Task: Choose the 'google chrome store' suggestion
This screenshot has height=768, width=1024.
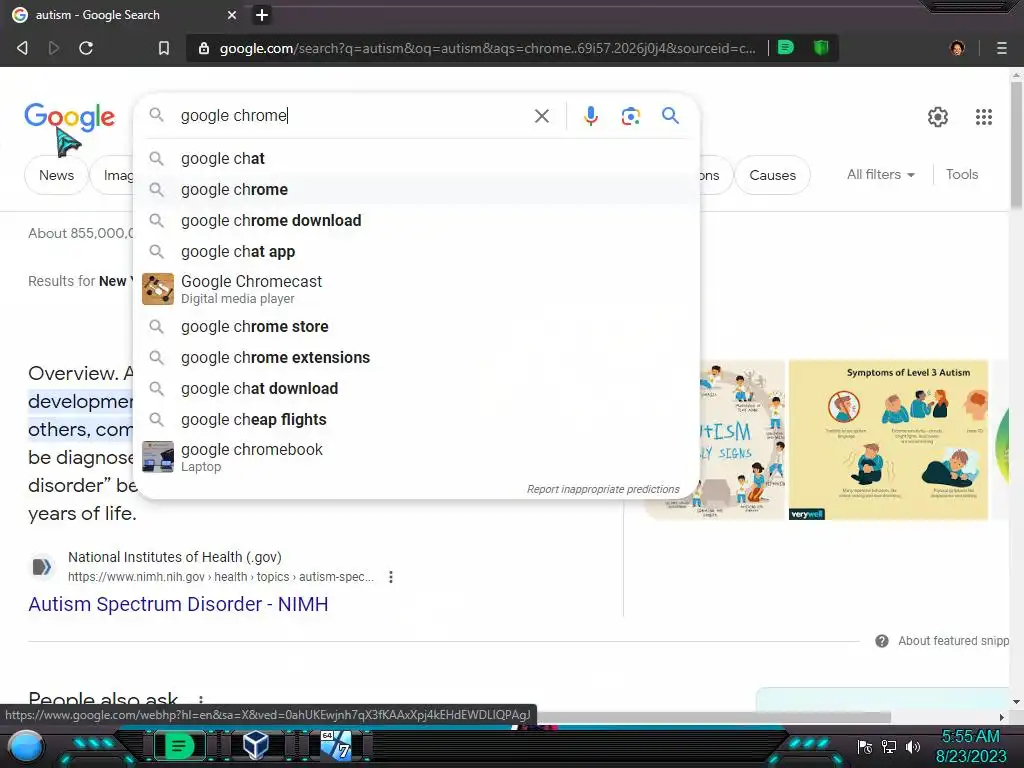Action: 417,327
